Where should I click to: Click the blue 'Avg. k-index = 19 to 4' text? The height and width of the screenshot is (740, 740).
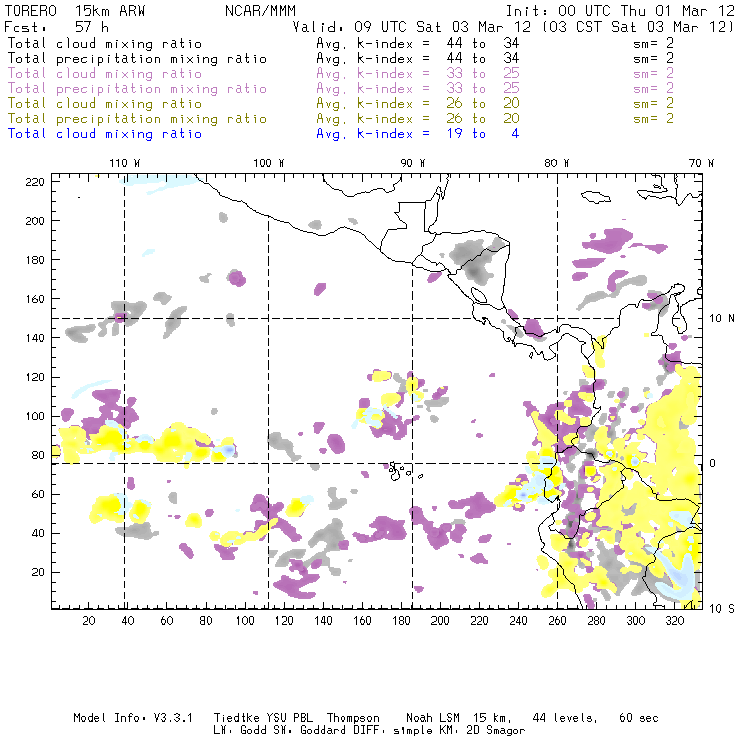418,134
